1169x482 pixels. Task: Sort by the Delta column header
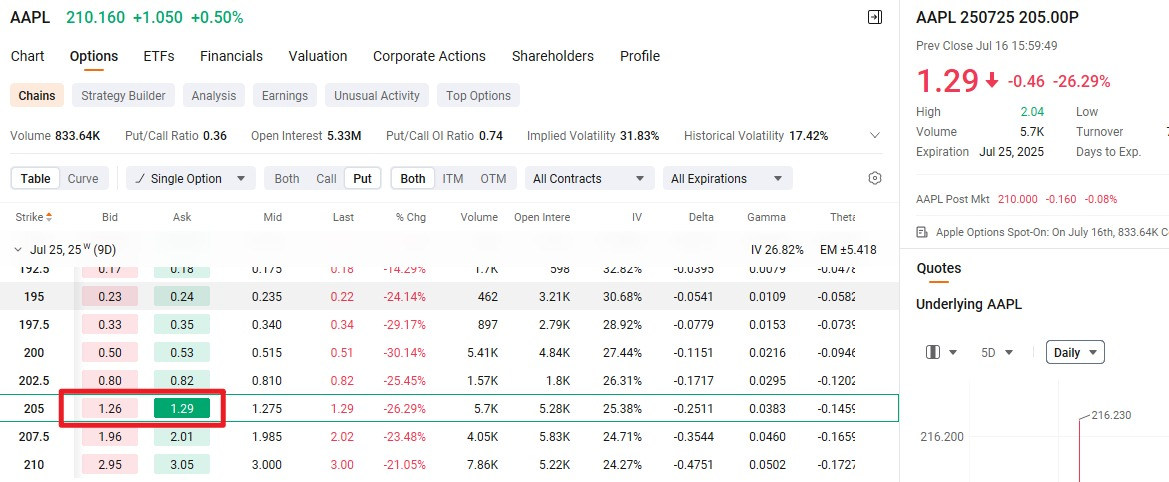point(701,218)
